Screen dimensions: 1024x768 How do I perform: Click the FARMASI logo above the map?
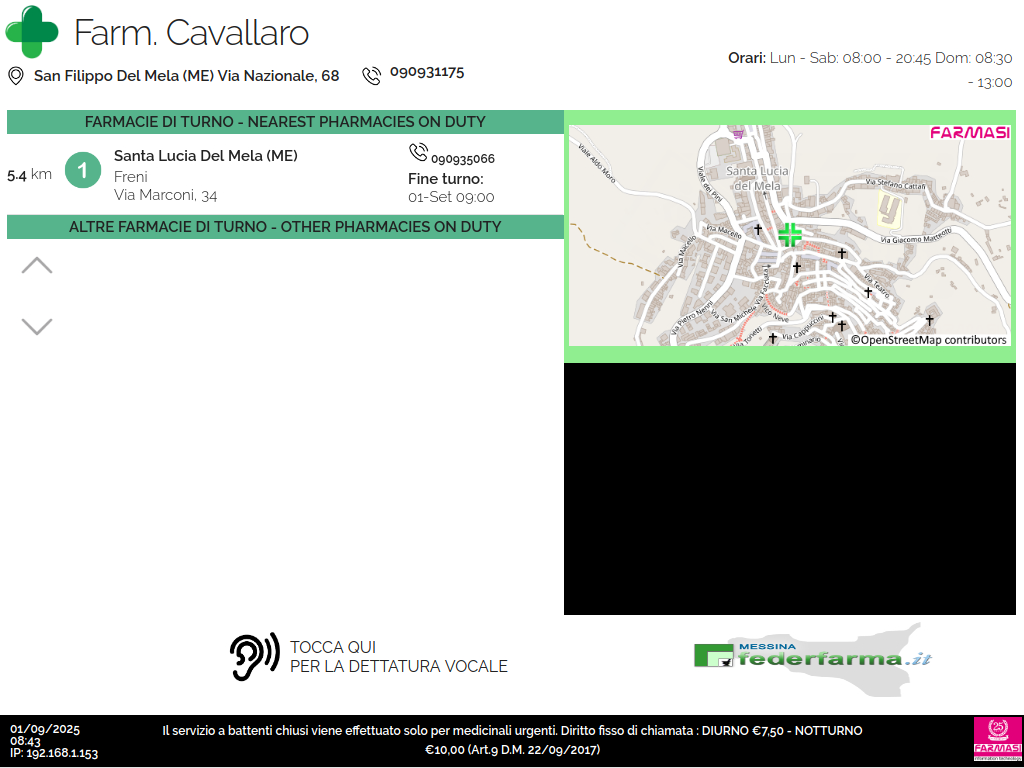969,133
